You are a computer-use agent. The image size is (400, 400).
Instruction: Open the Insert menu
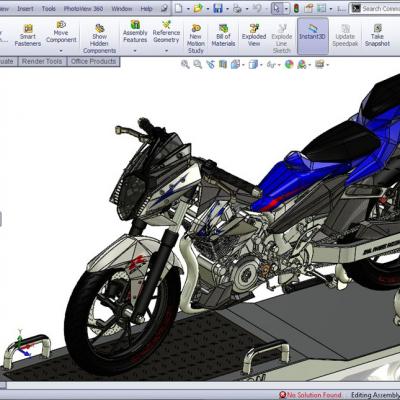pos(25,9)
